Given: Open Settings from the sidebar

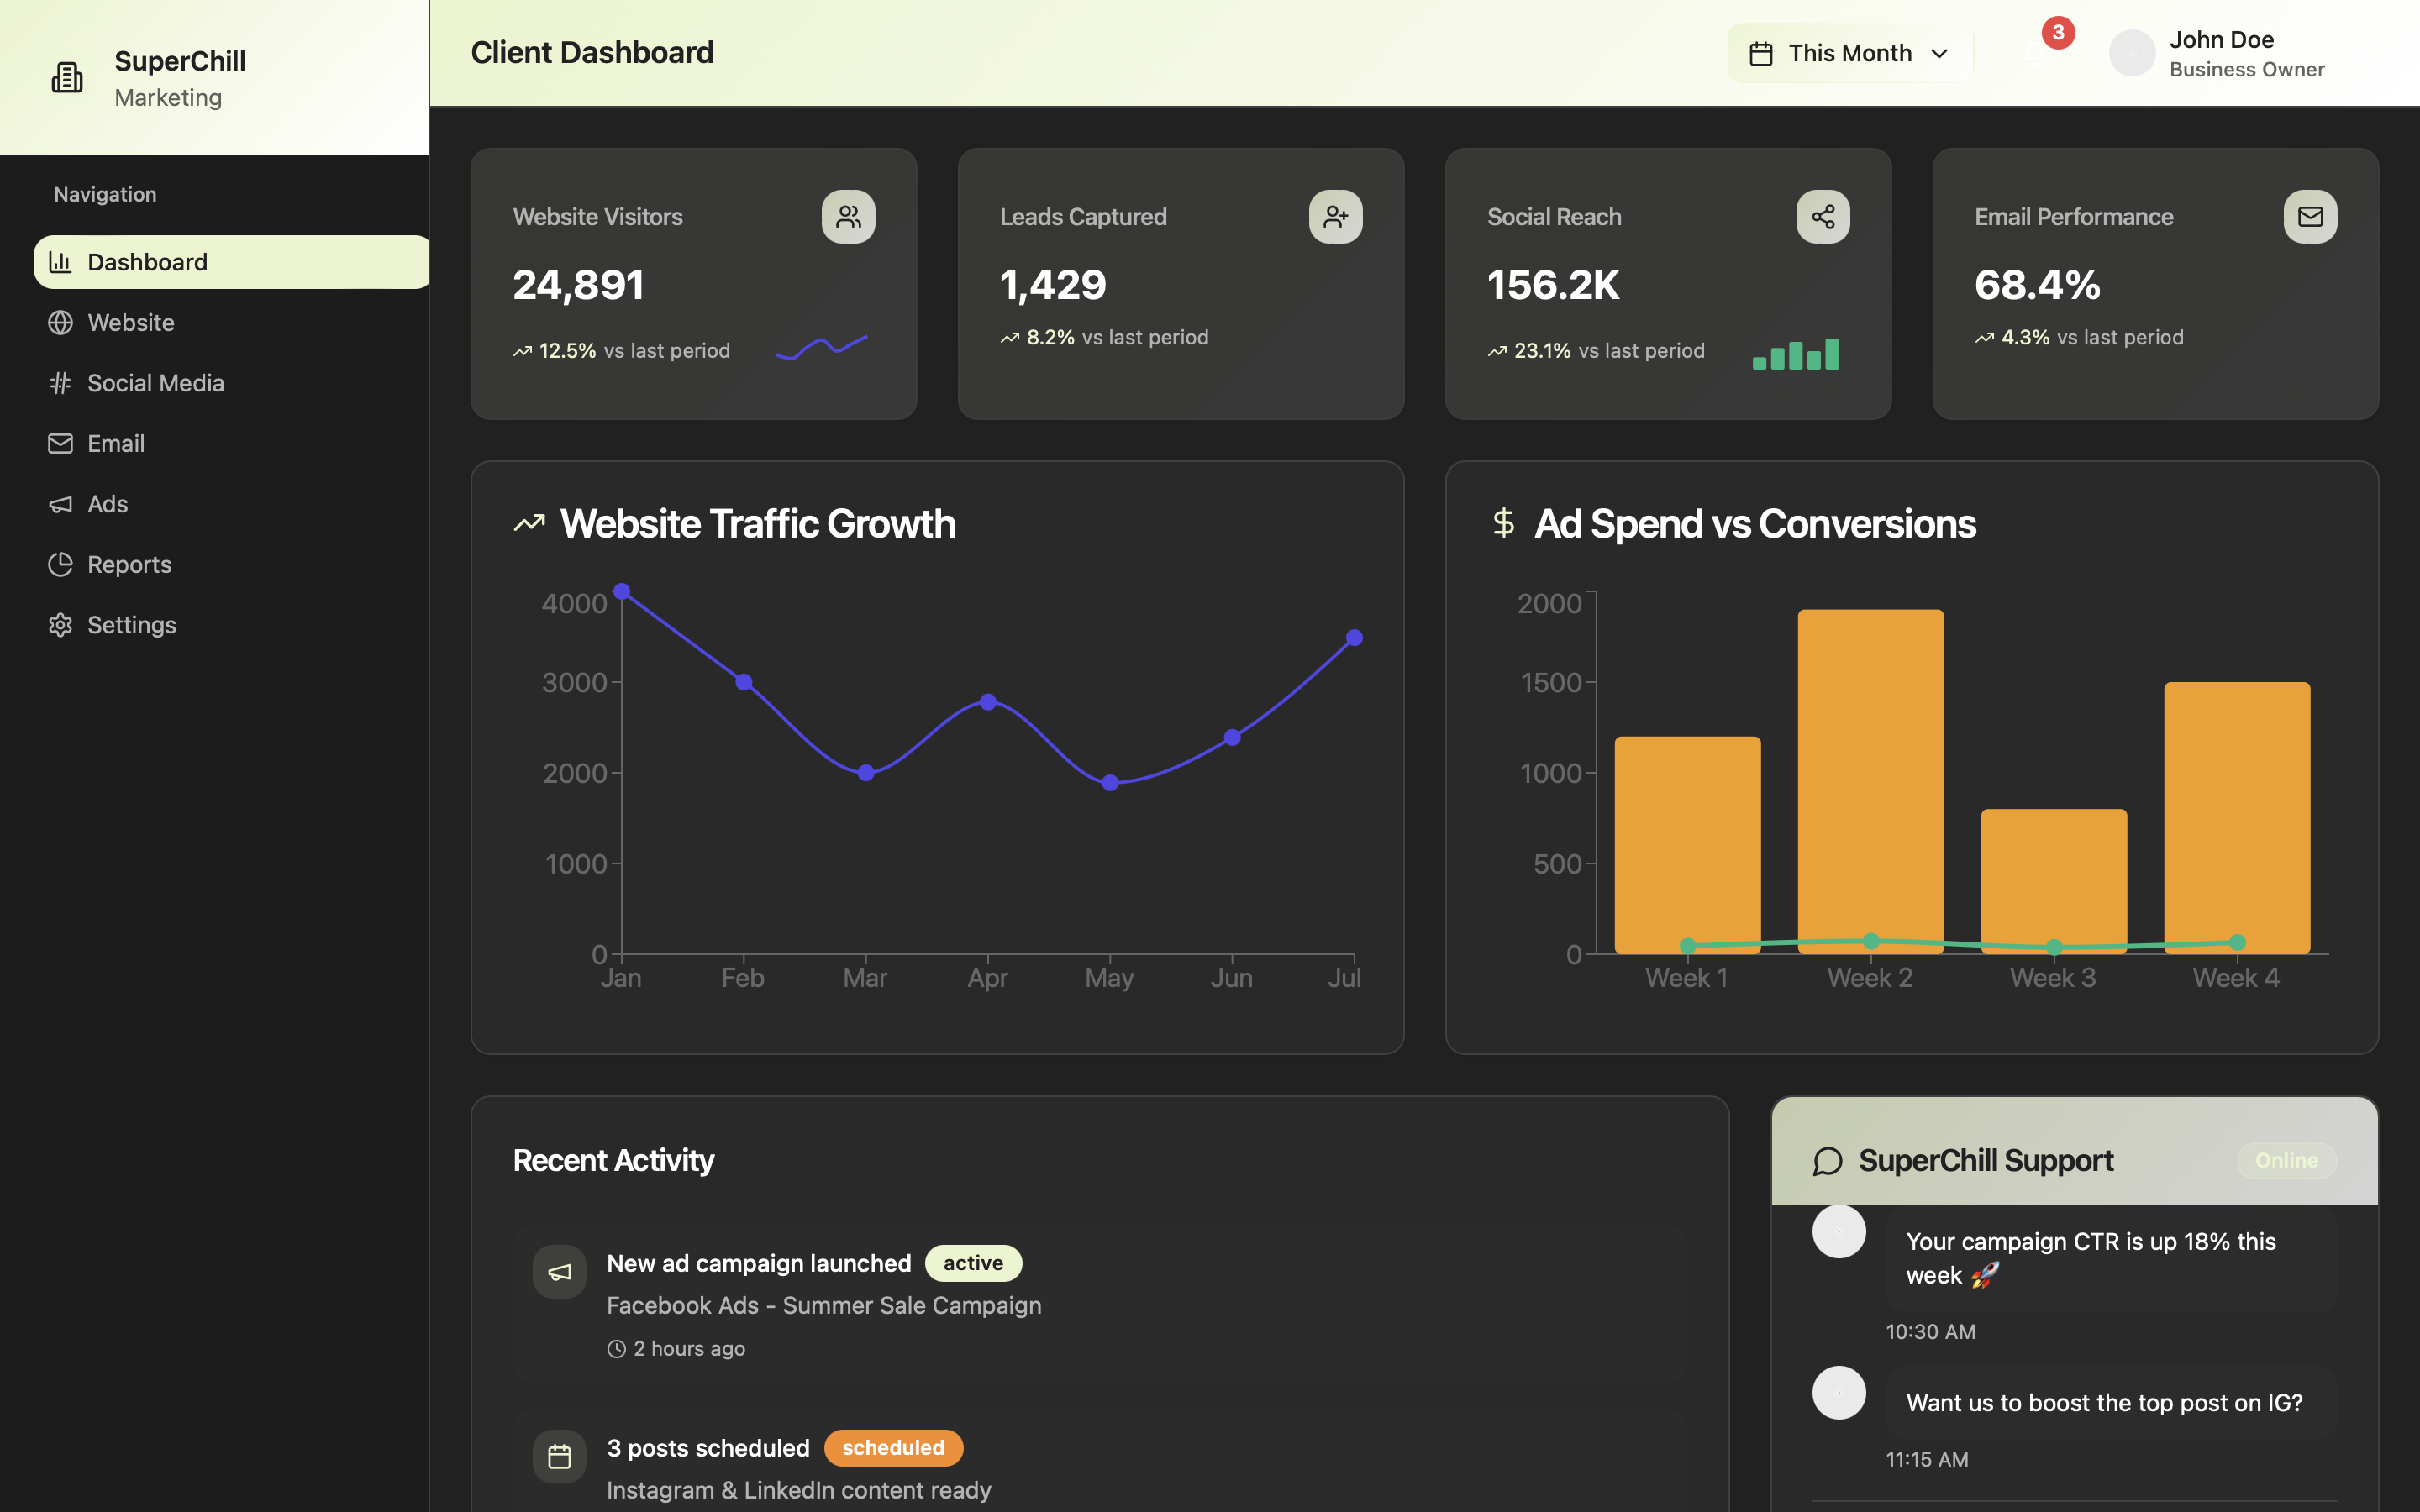Looking at the screenshot, I should tap(131, 625).
